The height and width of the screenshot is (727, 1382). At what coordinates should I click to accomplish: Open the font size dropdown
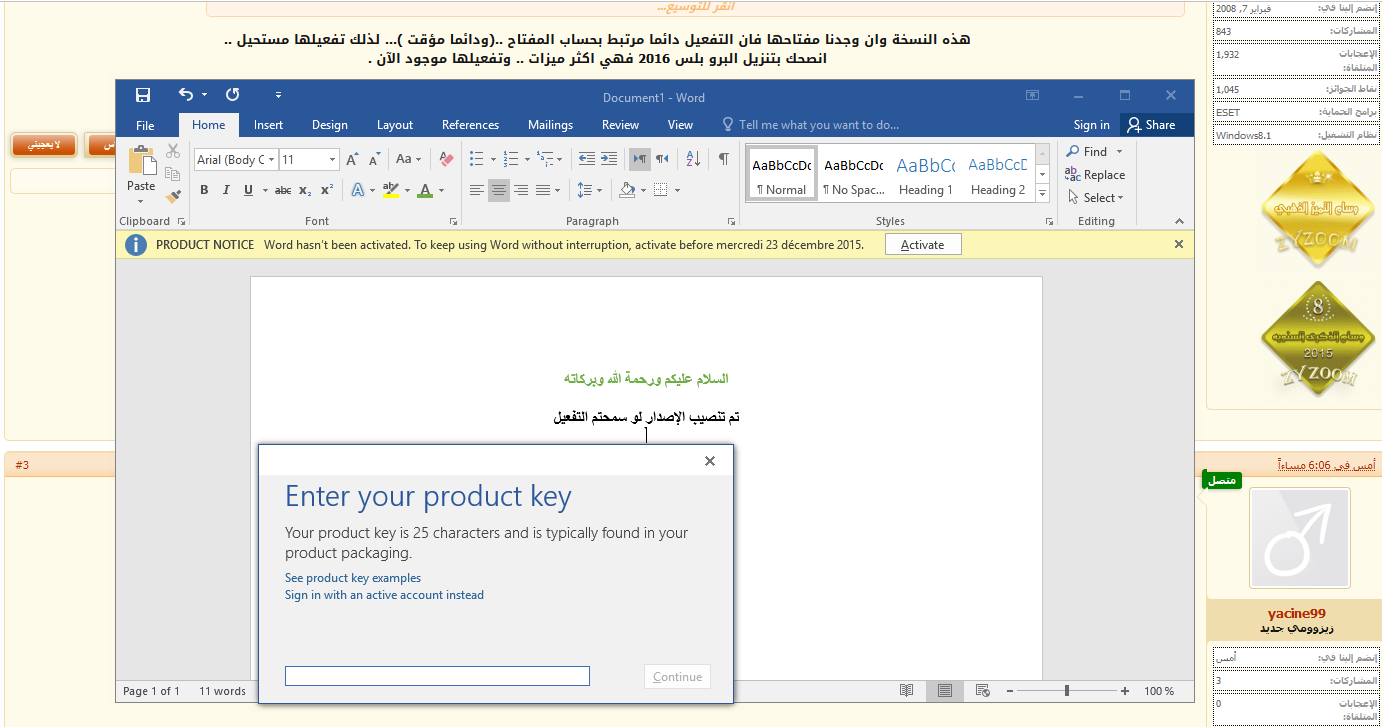334,160
